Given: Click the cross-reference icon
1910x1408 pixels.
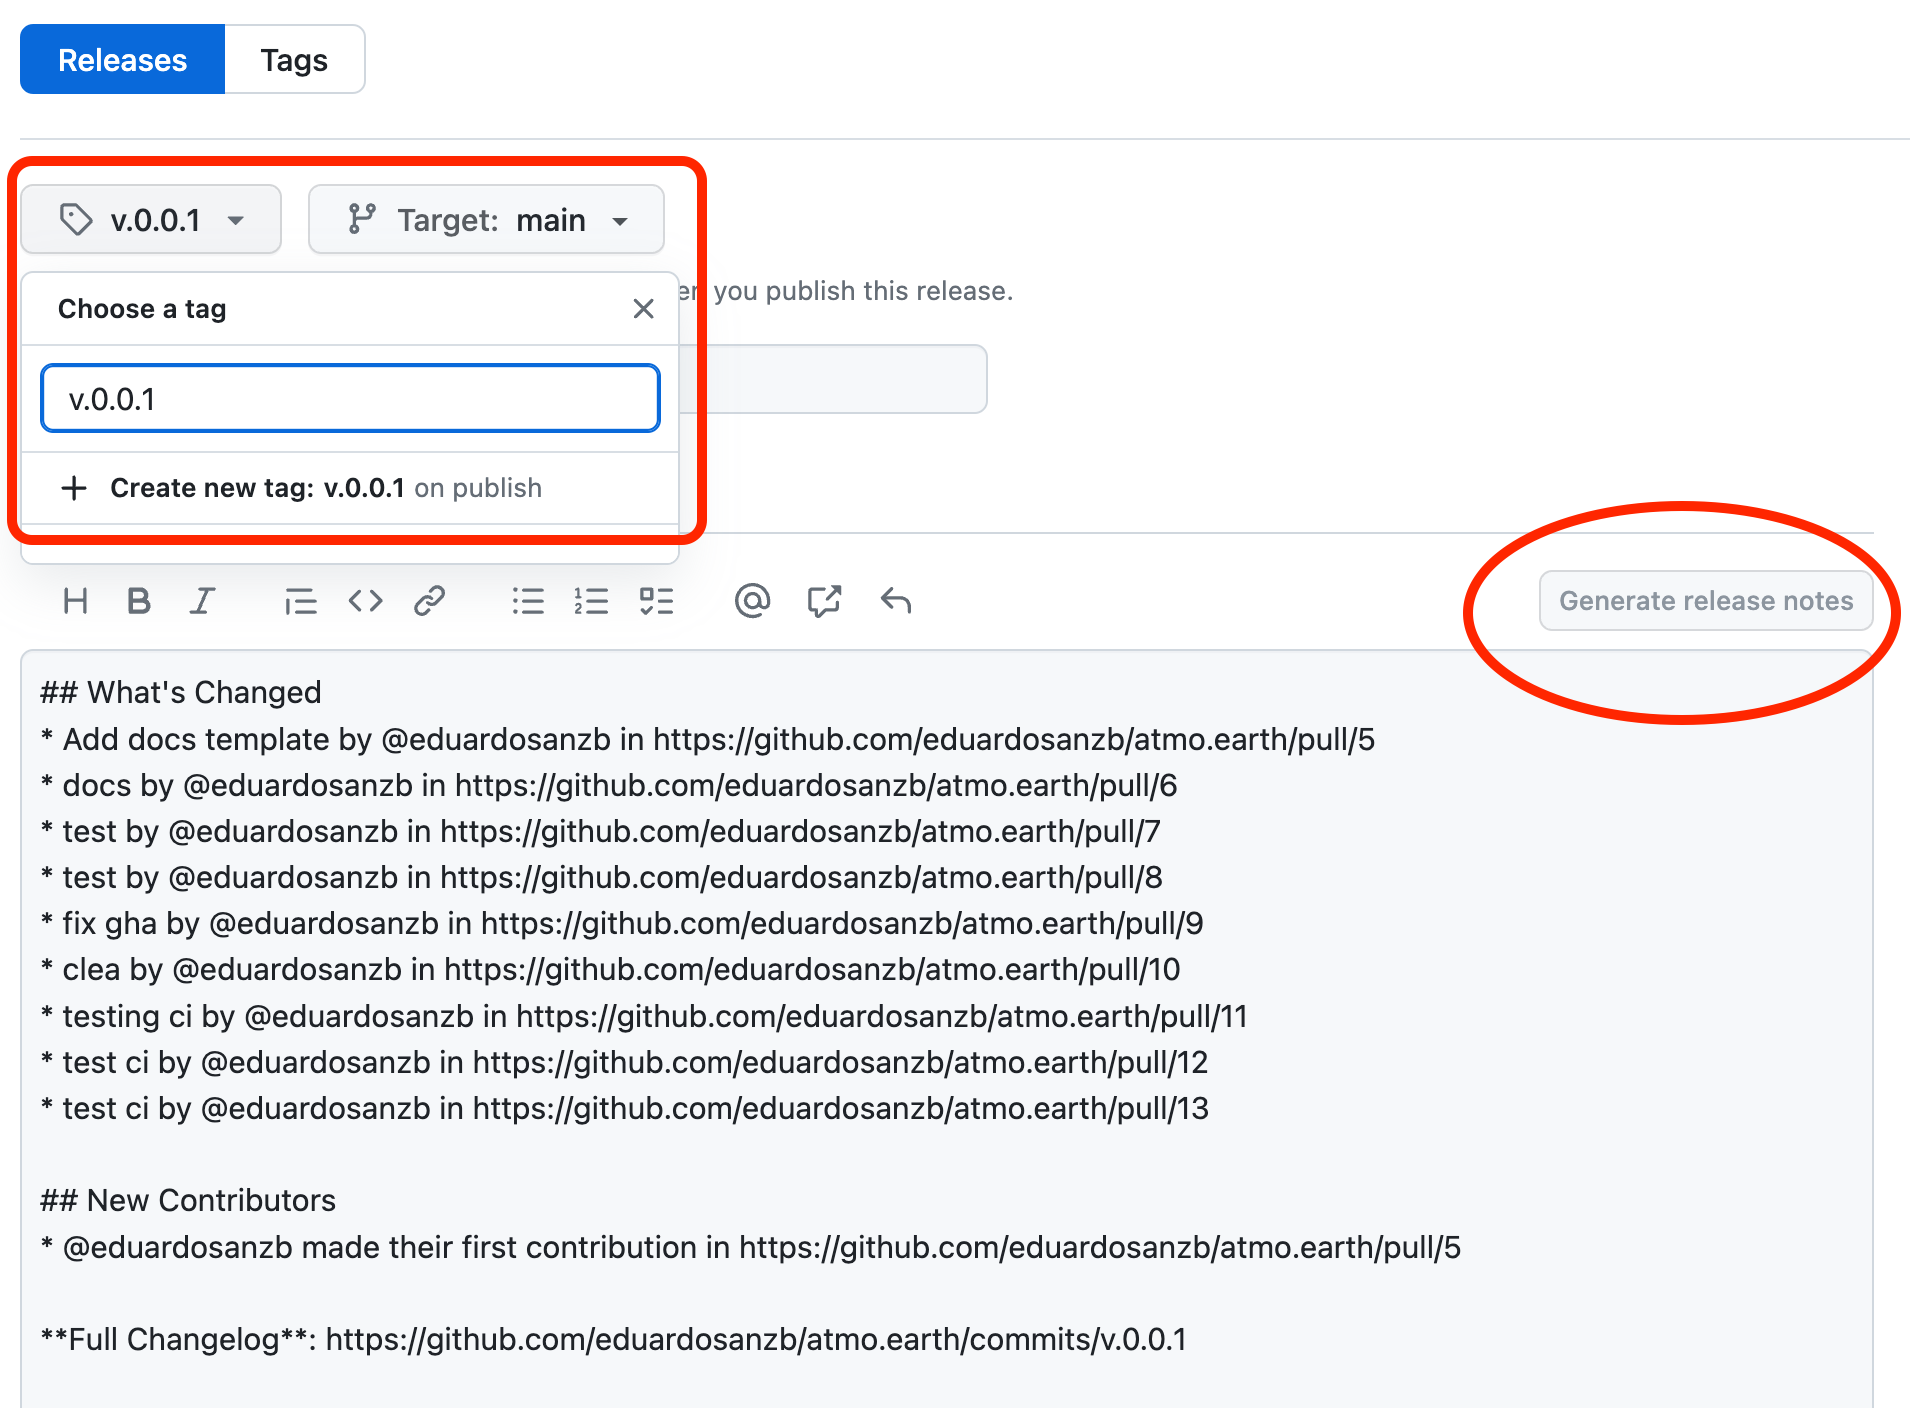Looking at the screenshot, I should click(x=824, y=601).
